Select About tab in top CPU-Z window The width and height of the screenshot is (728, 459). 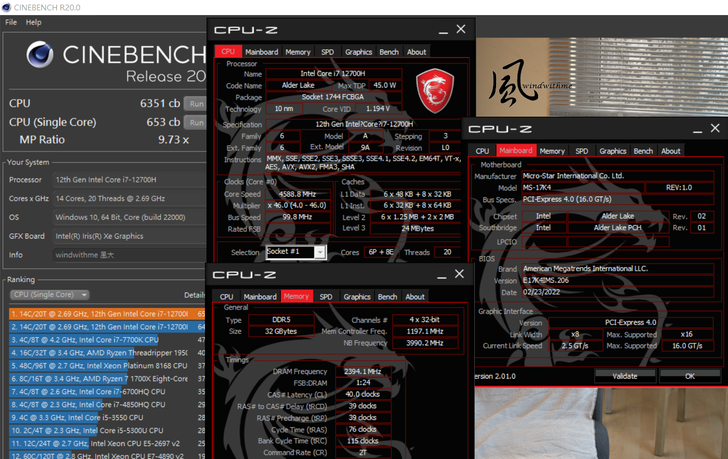click(x=416, y=52)
